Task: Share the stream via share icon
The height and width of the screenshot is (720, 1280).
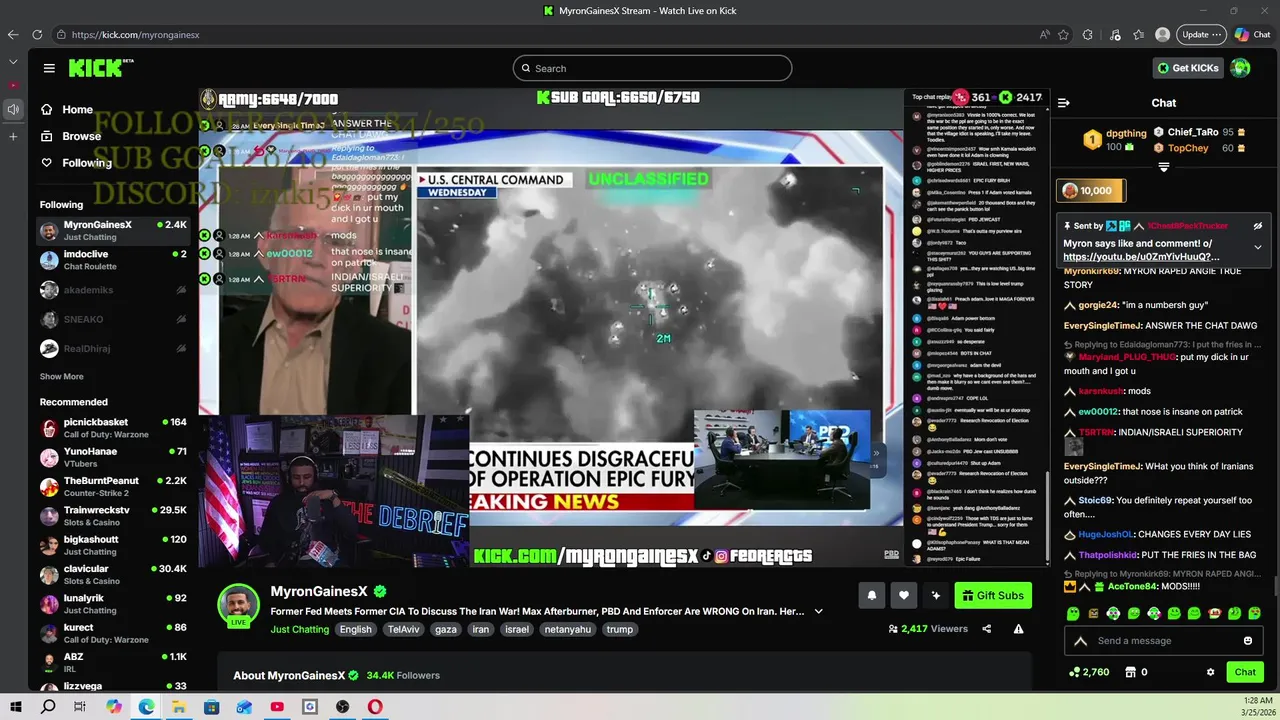Action: tap(987, 629)
